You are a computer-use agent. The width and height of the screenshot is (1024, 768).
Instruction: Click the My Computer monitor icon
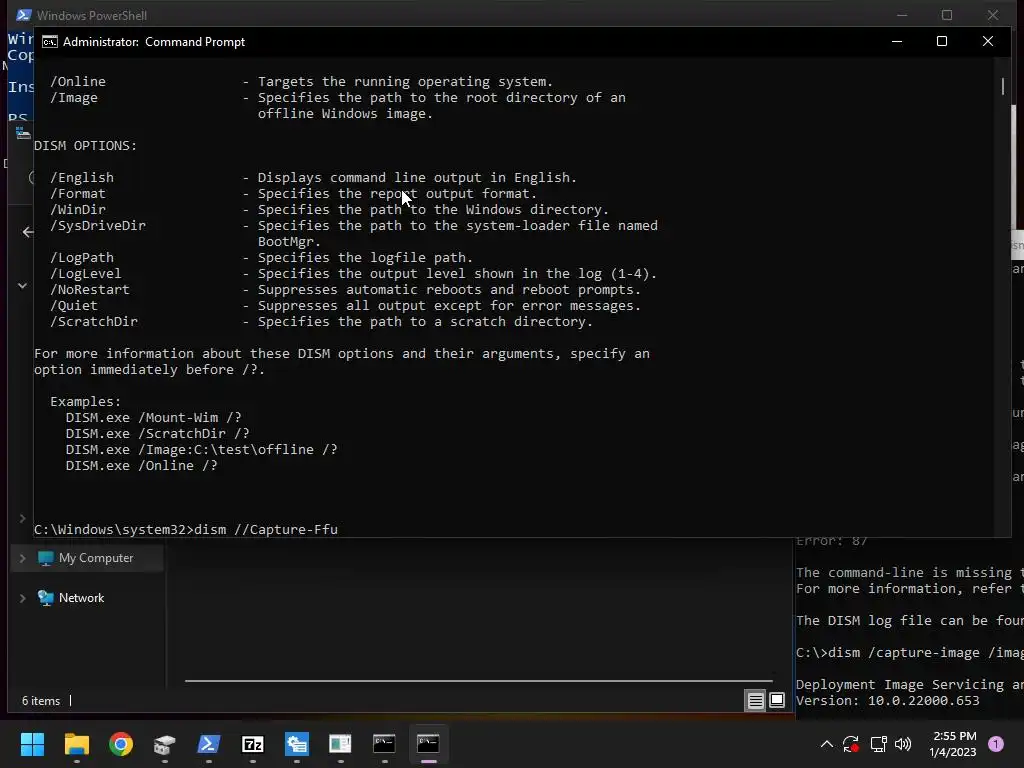(x=45, y=558)
